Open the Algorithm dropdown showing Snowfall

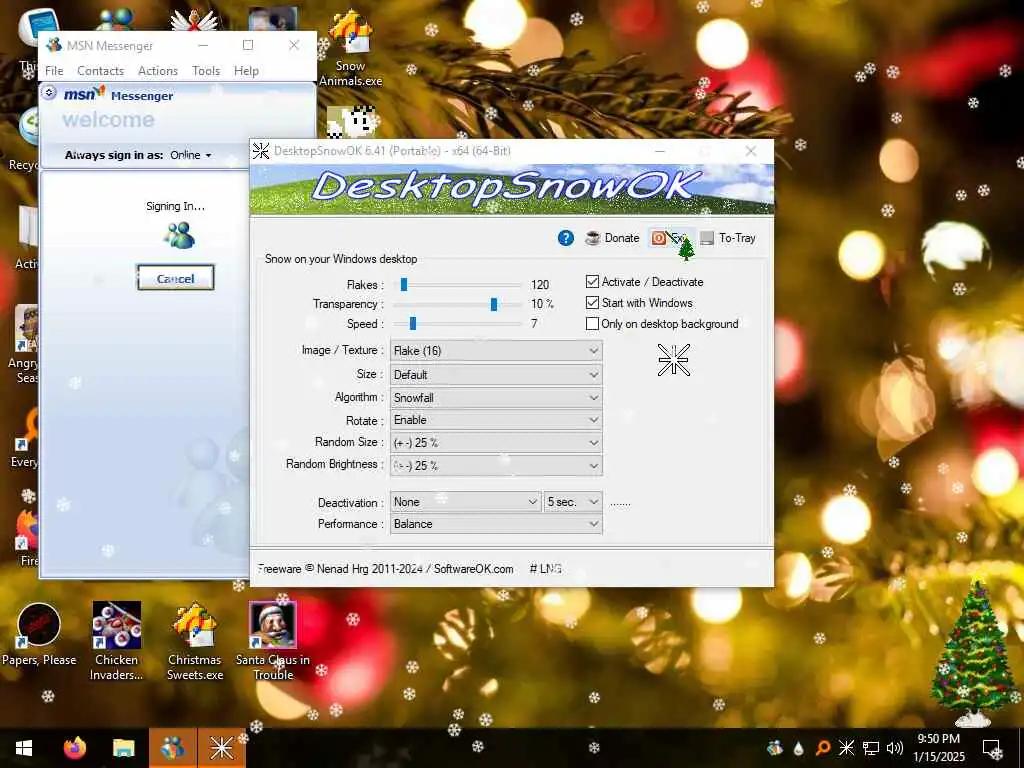click(496, 398)
